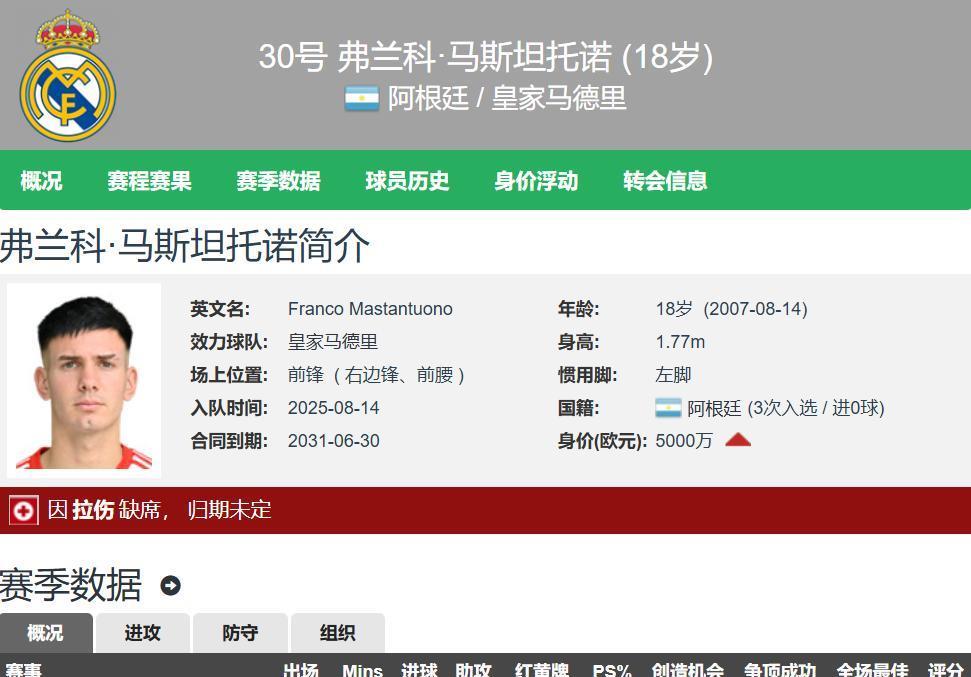Switch to the 进攻 tab
Viewport: 971px width, 677px height.
pyautogui.click(x=143, y=633)
